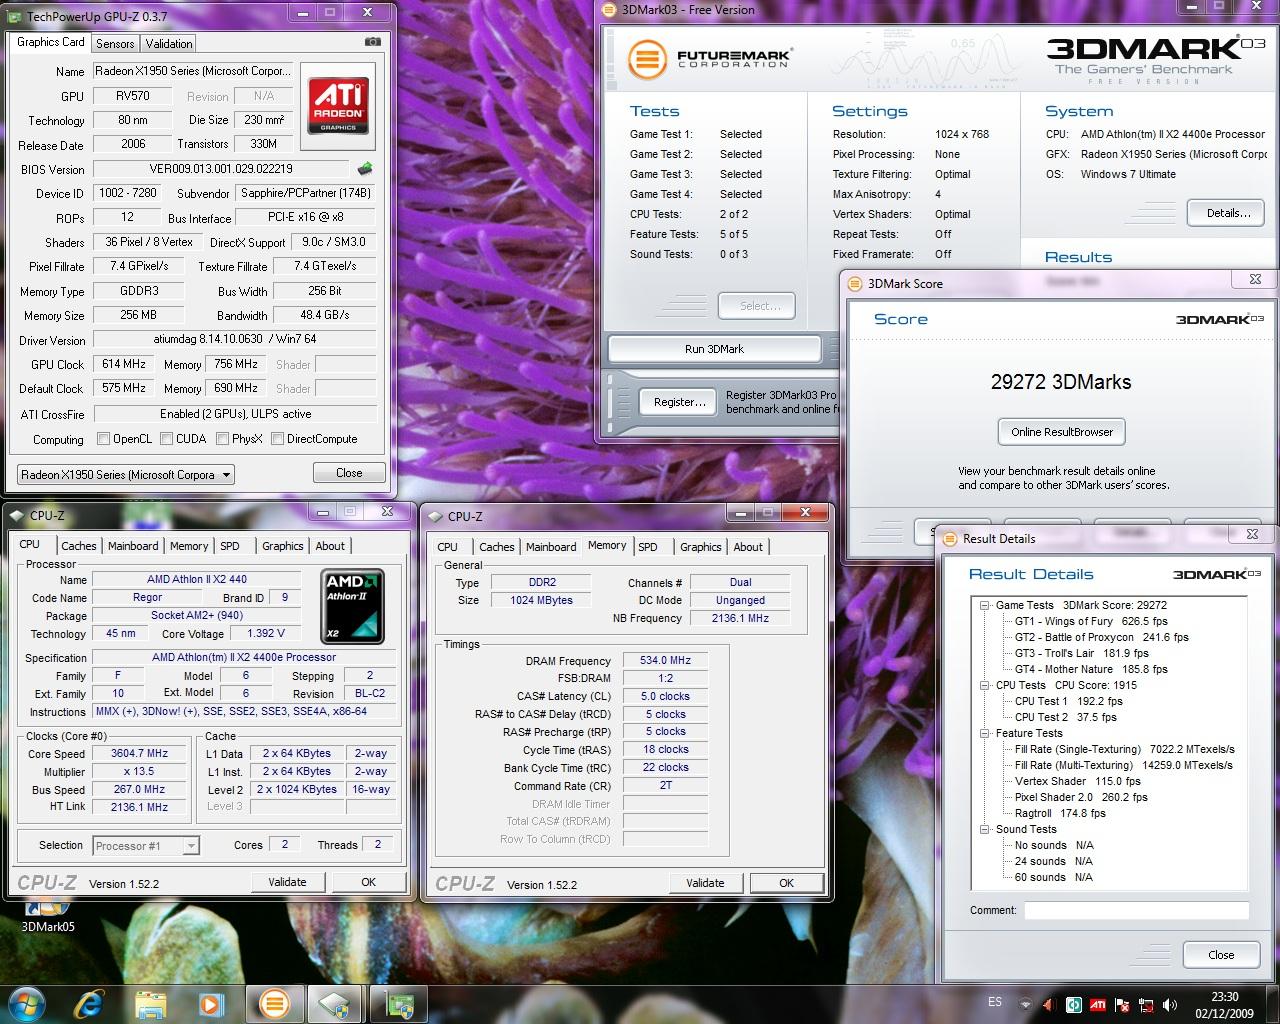The width and height of the screenshot is (1280, 1024).
Task: Click the ATI CrossFire status field
Action: 235,413
